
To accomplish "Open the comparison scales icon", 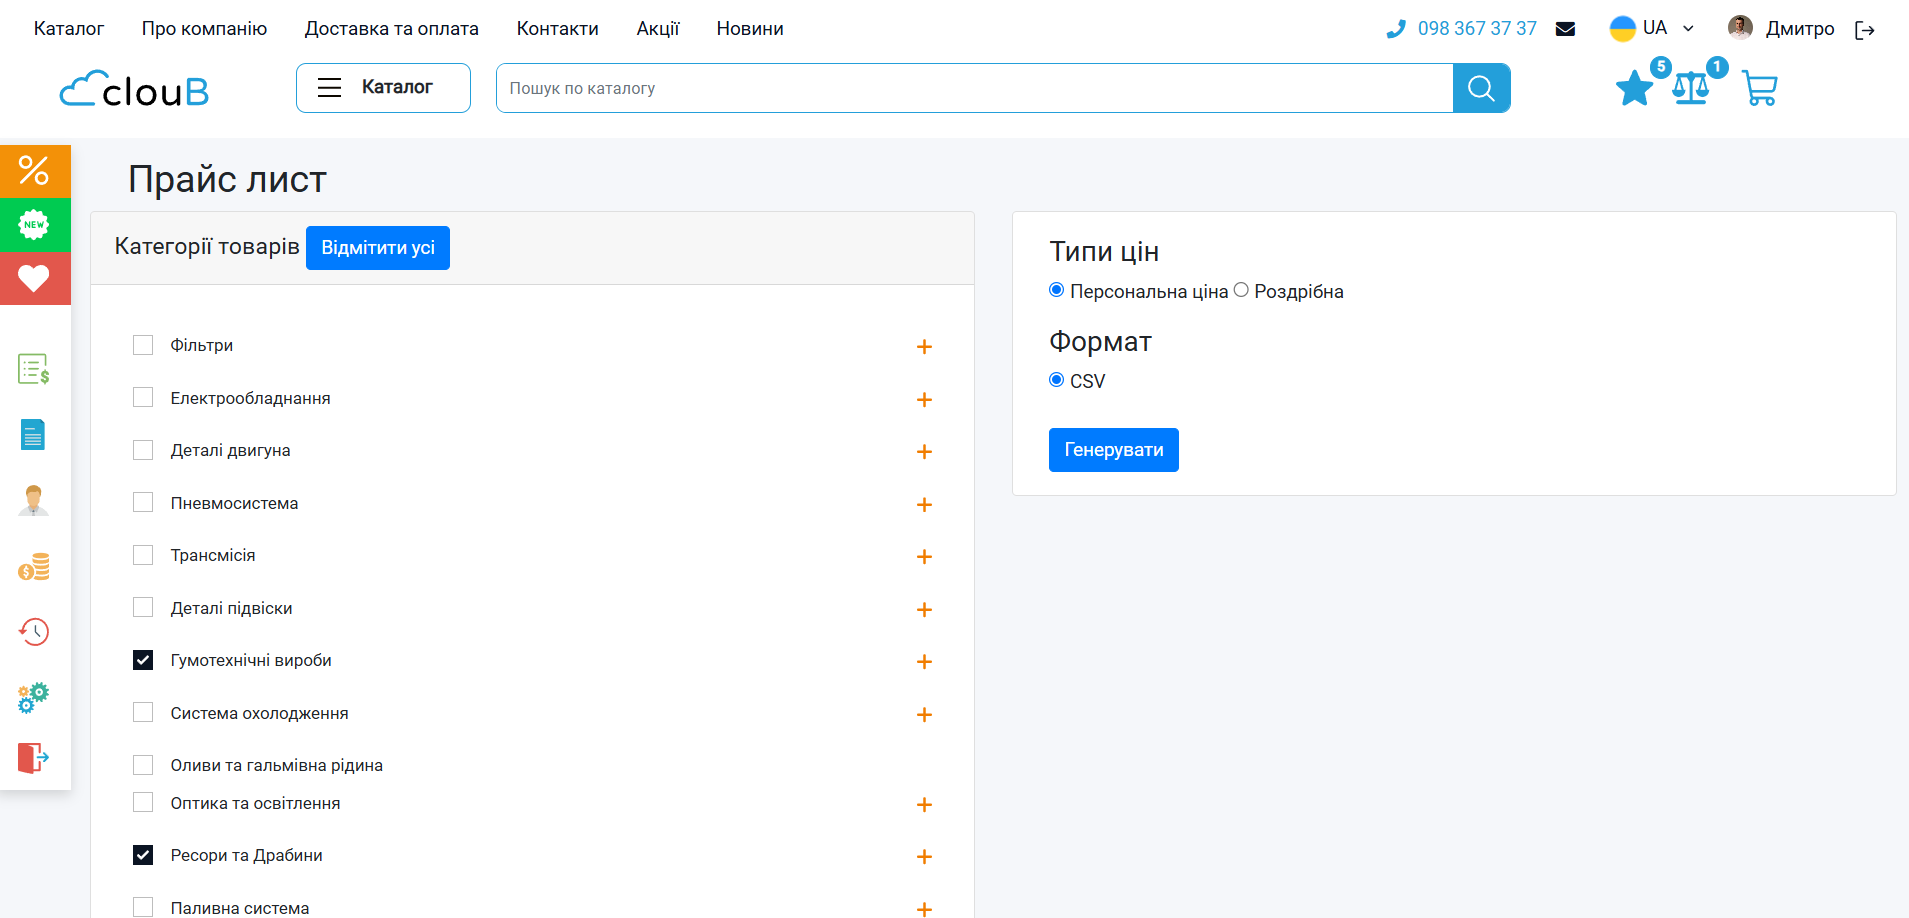I will click(1691, 88).
